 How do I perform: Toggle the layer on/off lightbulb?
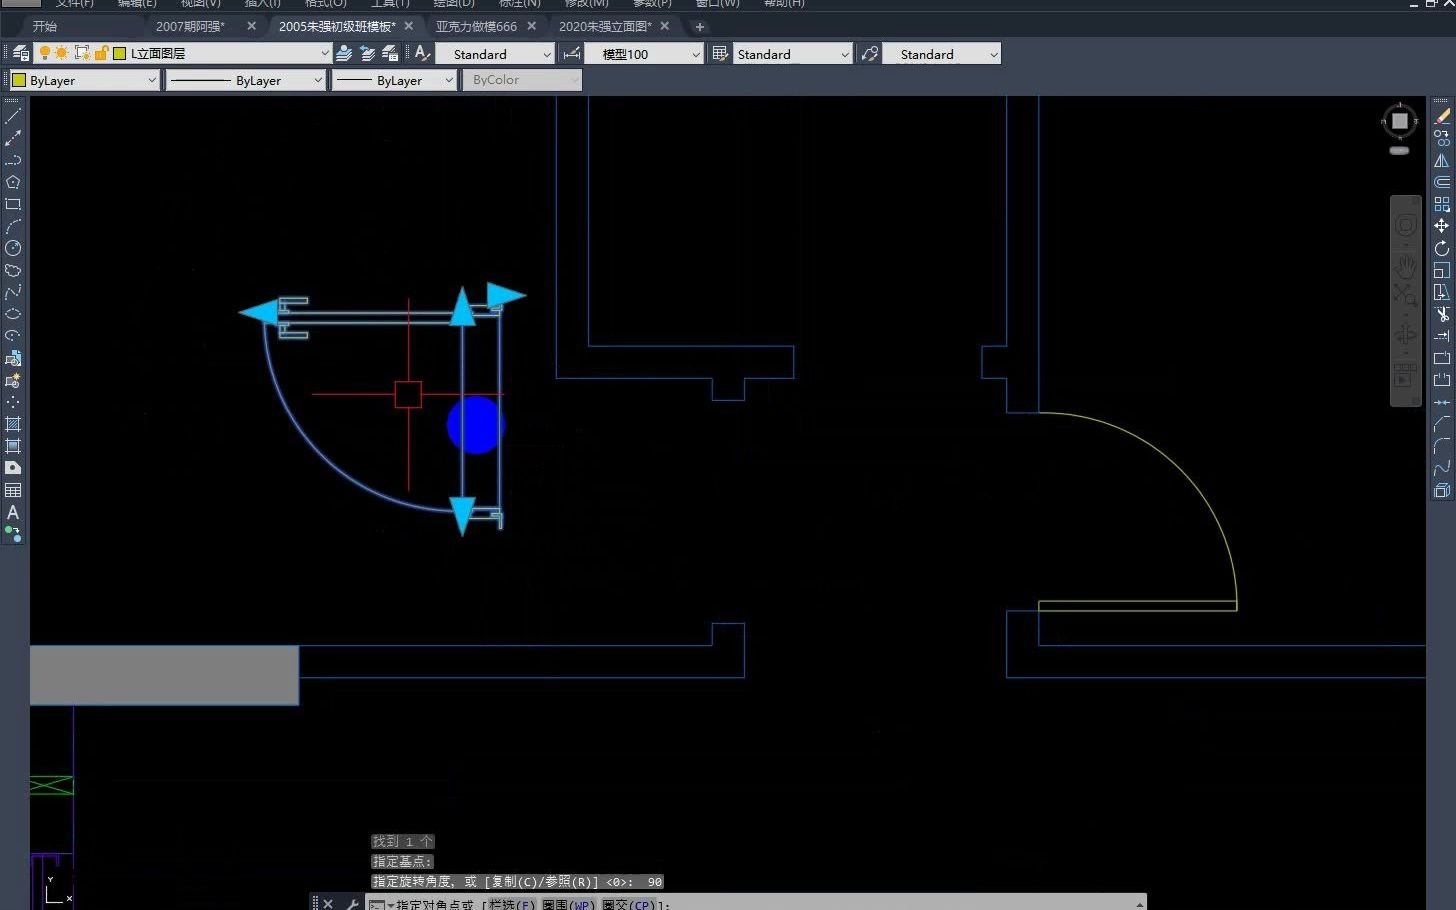click(45, 53)
